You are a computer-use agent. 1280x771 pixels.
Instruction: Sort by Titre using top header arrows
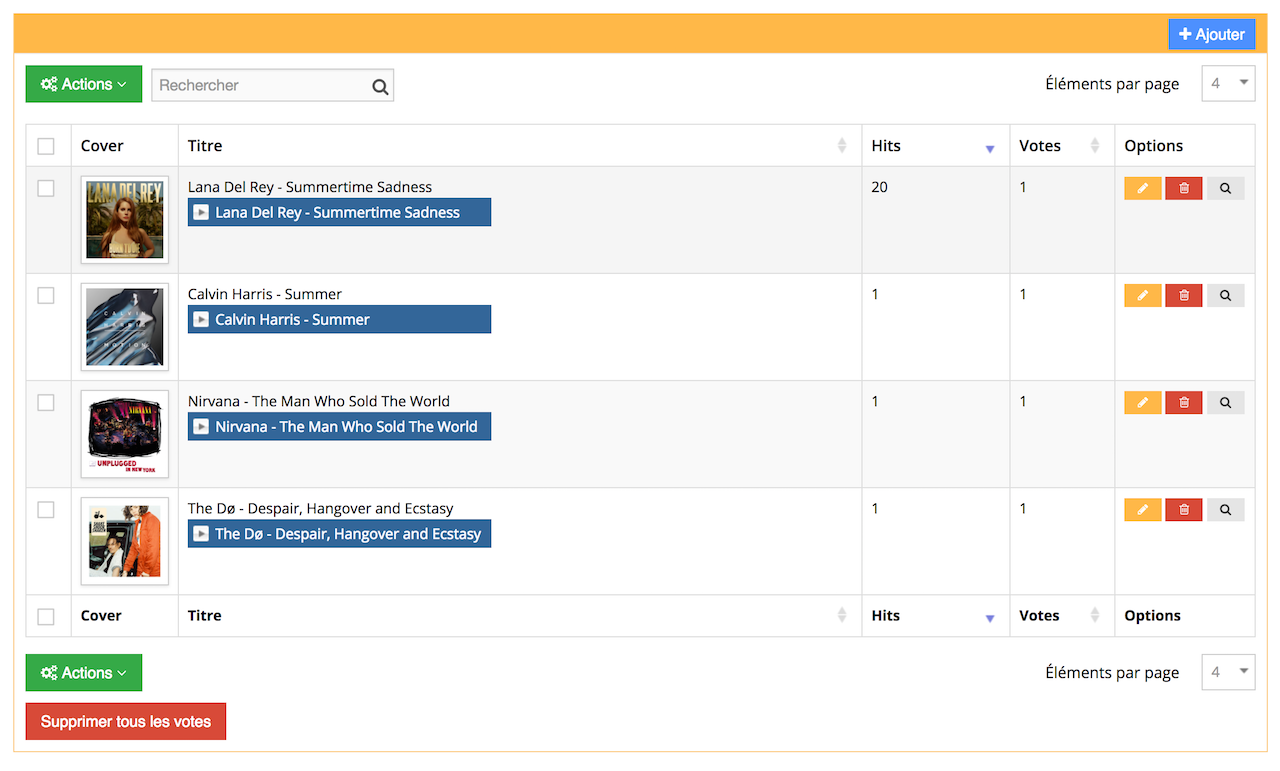(x=842, y=146)
